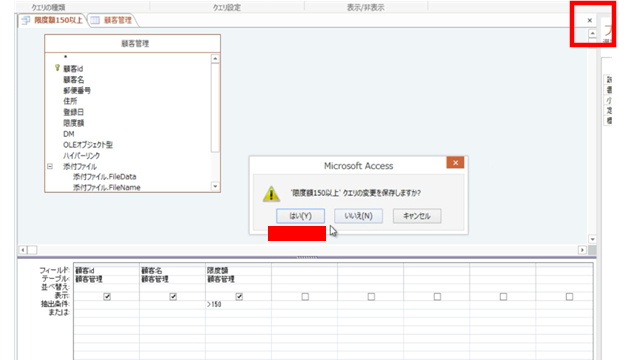Click 並べ替え cell under 顧客id column
The width and height of the screenshot is (640, 360).
107,287
